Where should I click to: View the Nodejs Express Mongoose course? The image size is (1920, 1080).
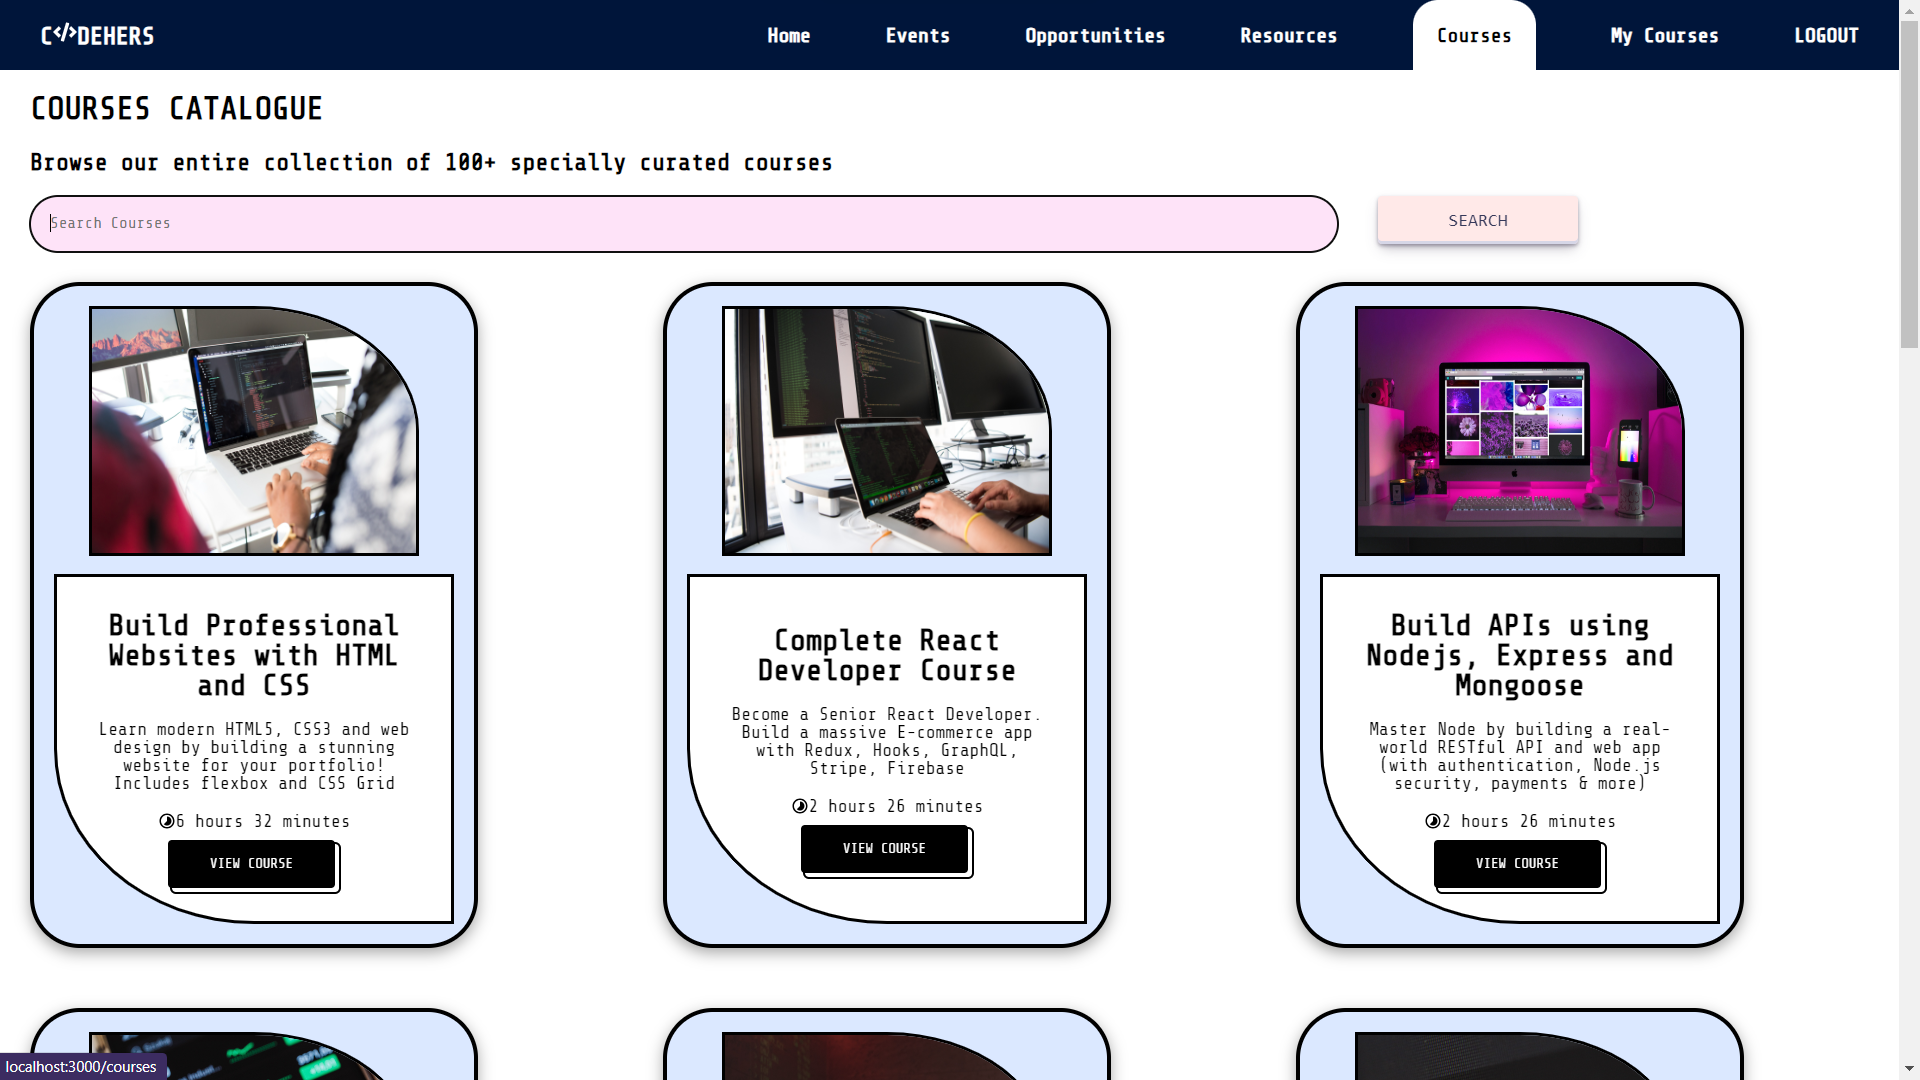coord(1517,863)
